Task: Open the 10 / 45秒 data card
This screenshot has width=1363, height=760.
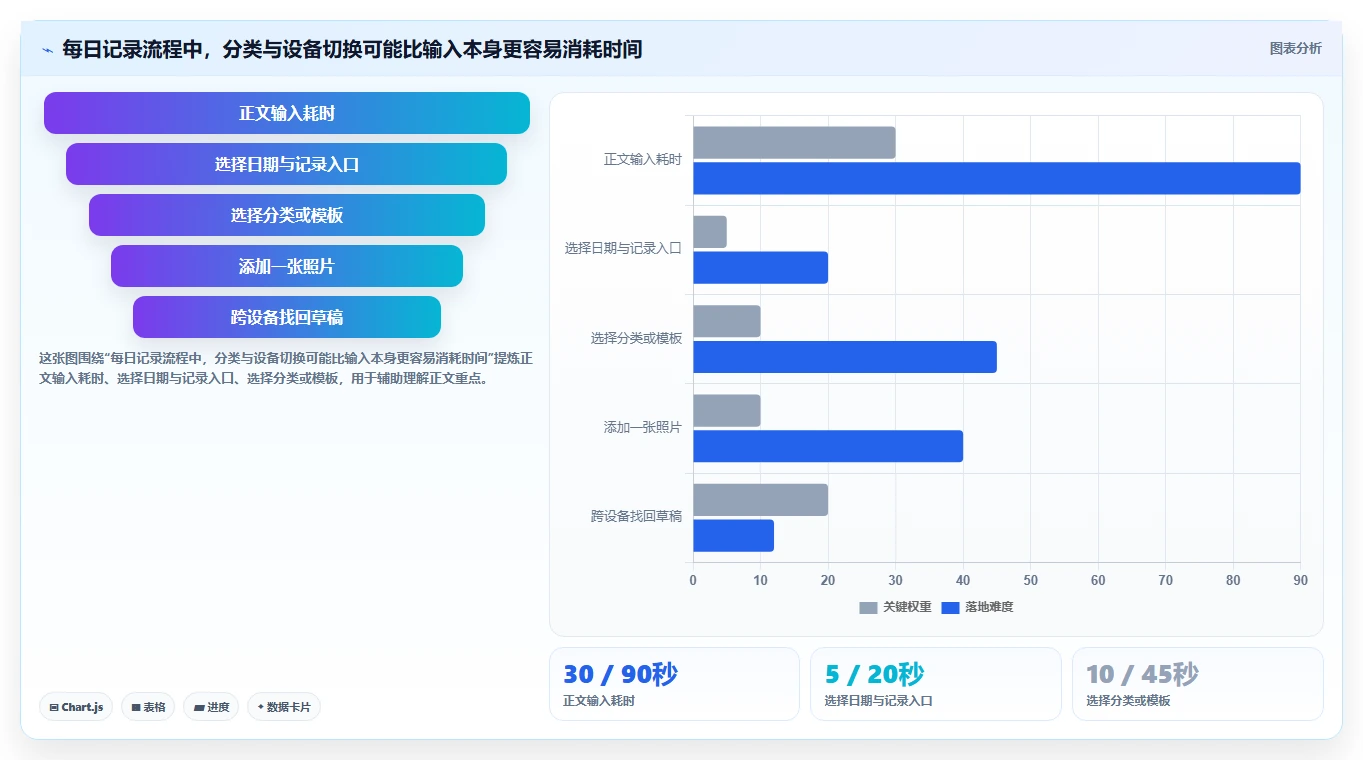Action: 1197,684
